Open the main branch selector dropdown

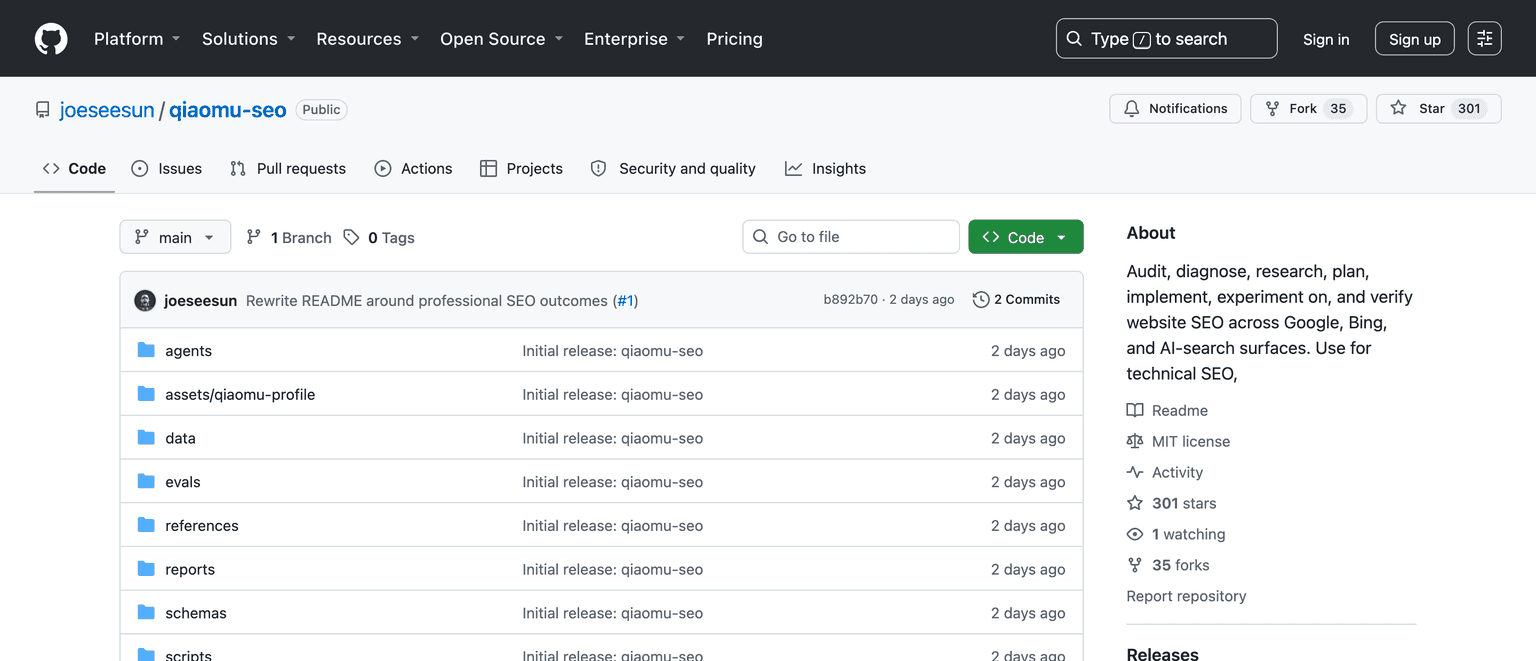click(x=175, y=237)
